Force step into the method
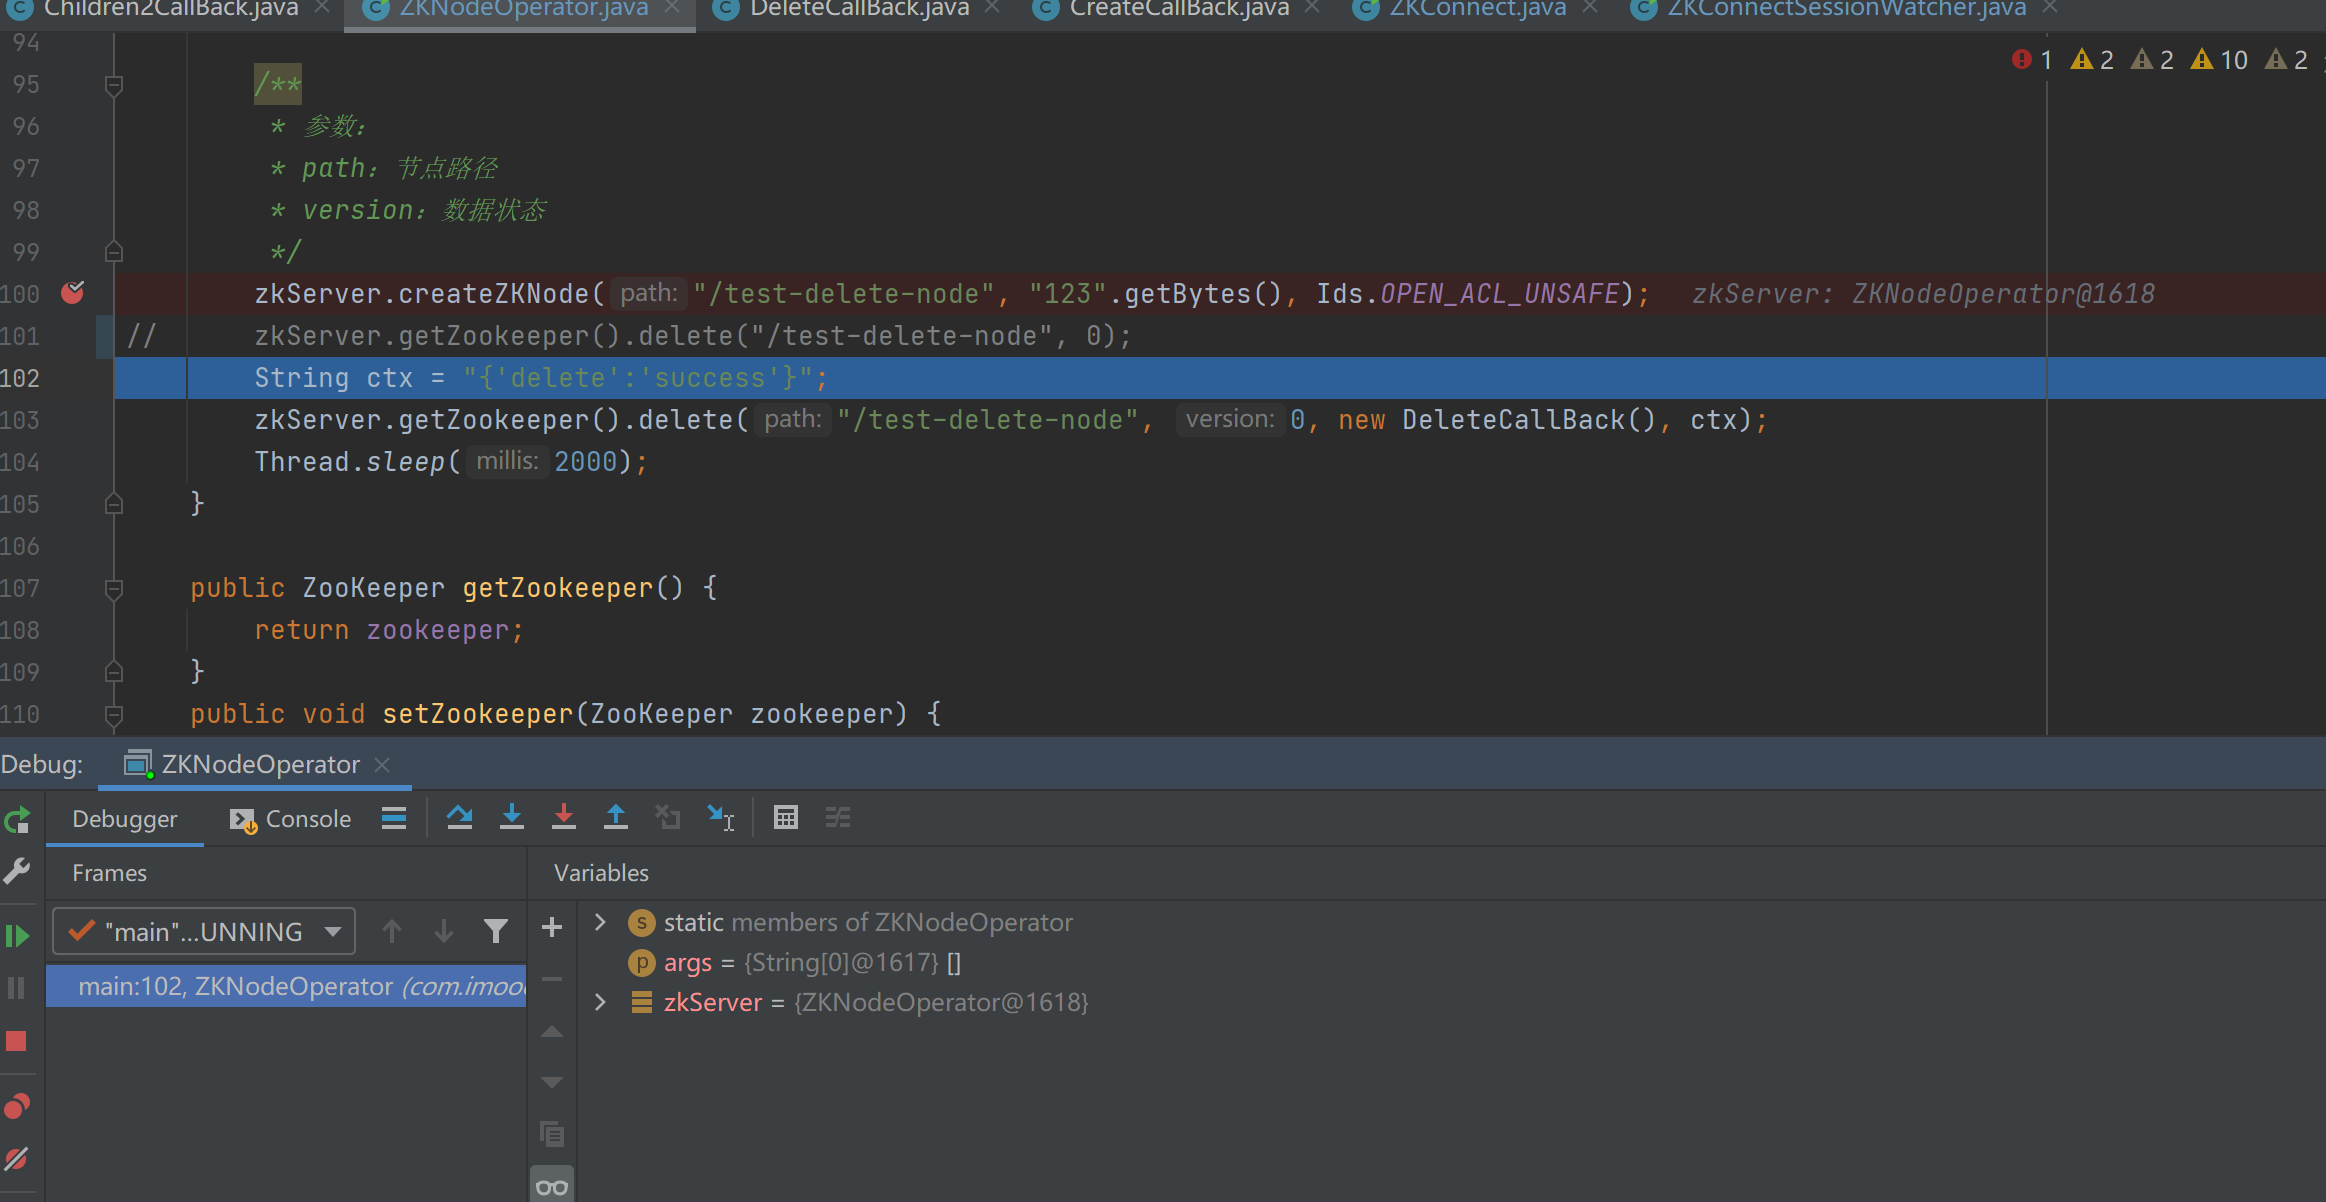Viewport: 2326px width, 1202px height. click(564, 818)
